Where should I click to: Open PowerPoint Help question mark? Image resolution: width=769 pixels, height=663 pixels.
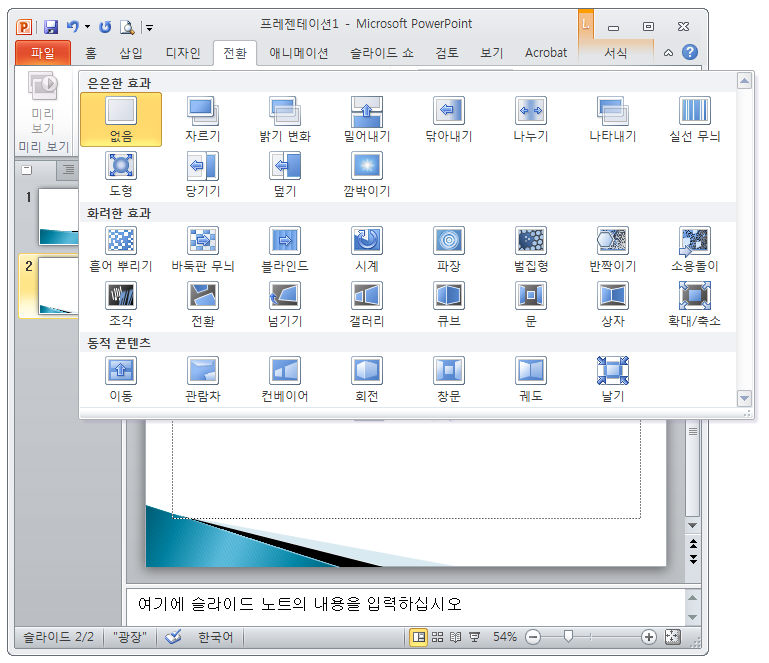coord(690,52)
